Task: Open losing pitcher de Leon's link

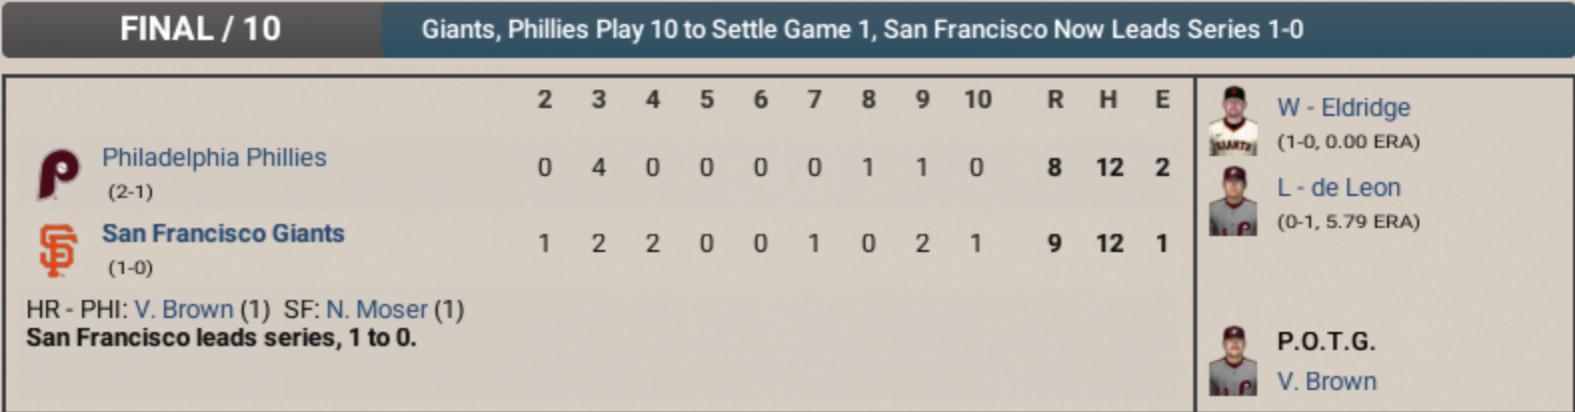Action: click(1339, 188)
